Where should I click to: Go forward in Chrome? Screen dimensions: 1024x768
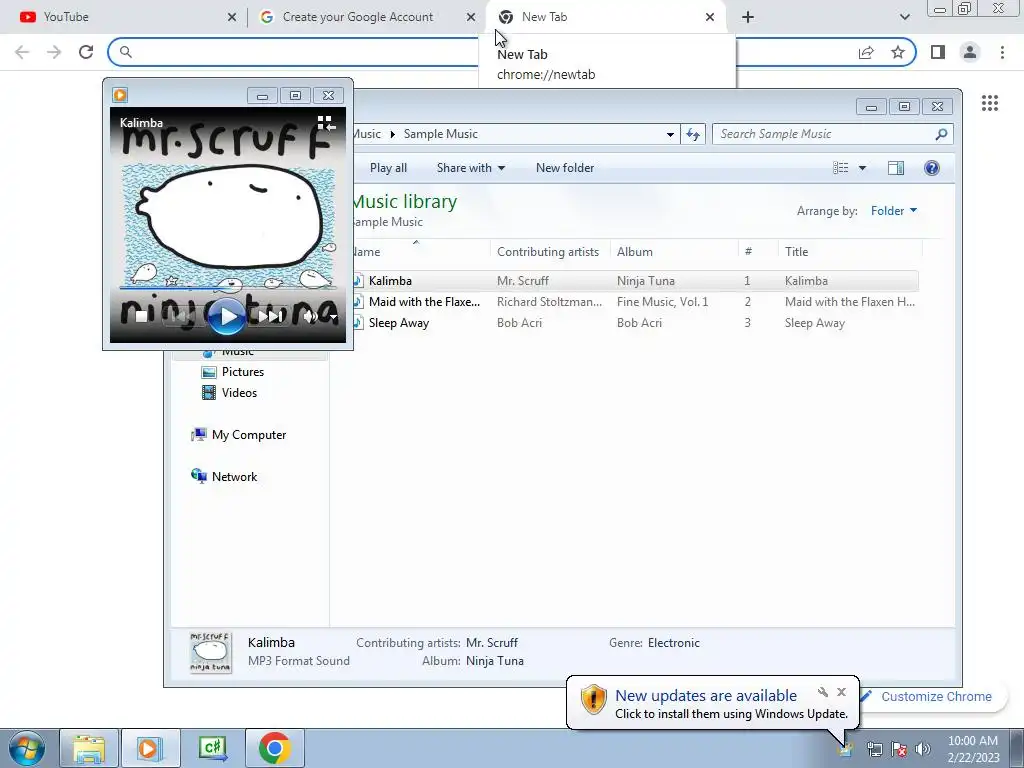[x=54, y=52]
